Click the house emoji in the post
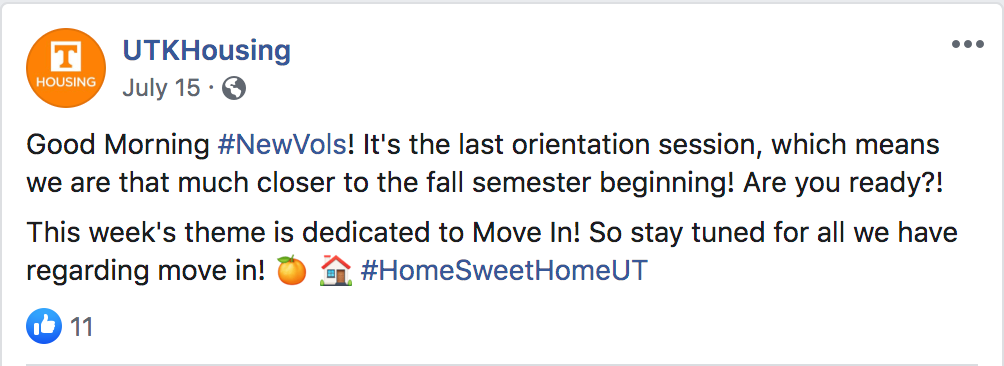The height and width of the screenshot is (366, 1004). [336, 271]
